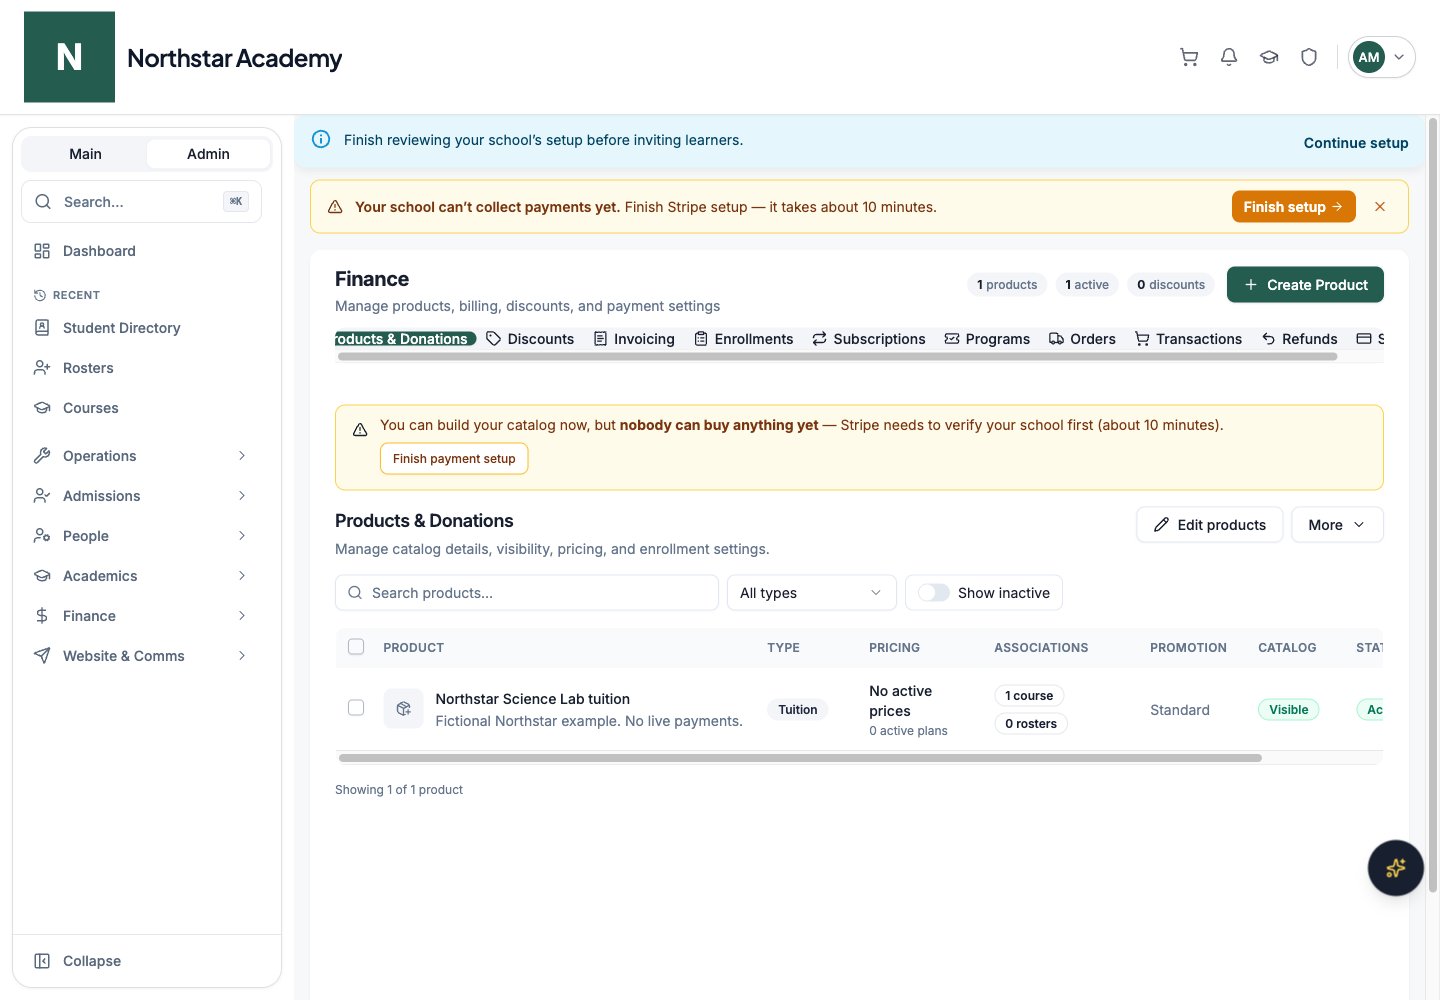Click the Continue setup link
Image resolution: width=1440 pixels, height=1000 pixels.
click(1356, 143)
